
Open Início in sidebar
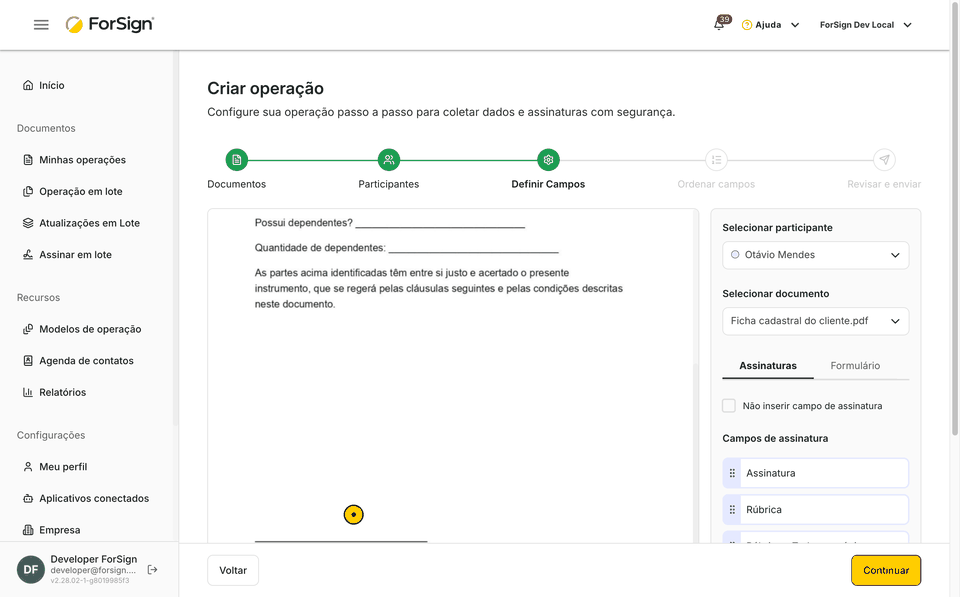point(51,85)
